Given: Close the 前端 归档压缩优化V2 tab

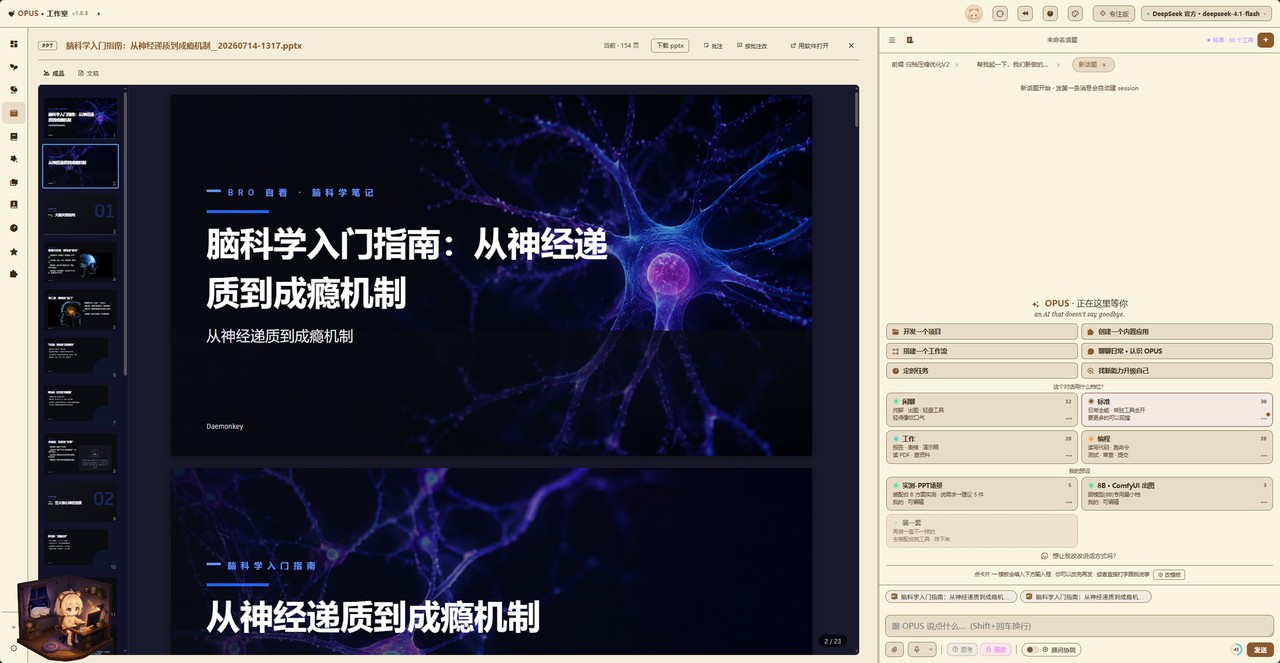Looking at the screenshot, I should click(956, 64).
